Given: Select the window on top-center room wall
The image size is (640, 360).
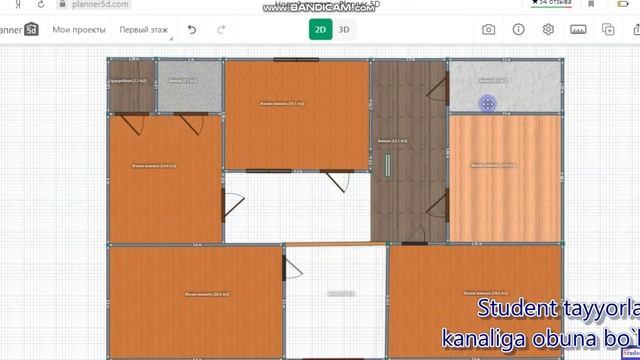Looking at the screenshot, I should [x=296, y=60].
